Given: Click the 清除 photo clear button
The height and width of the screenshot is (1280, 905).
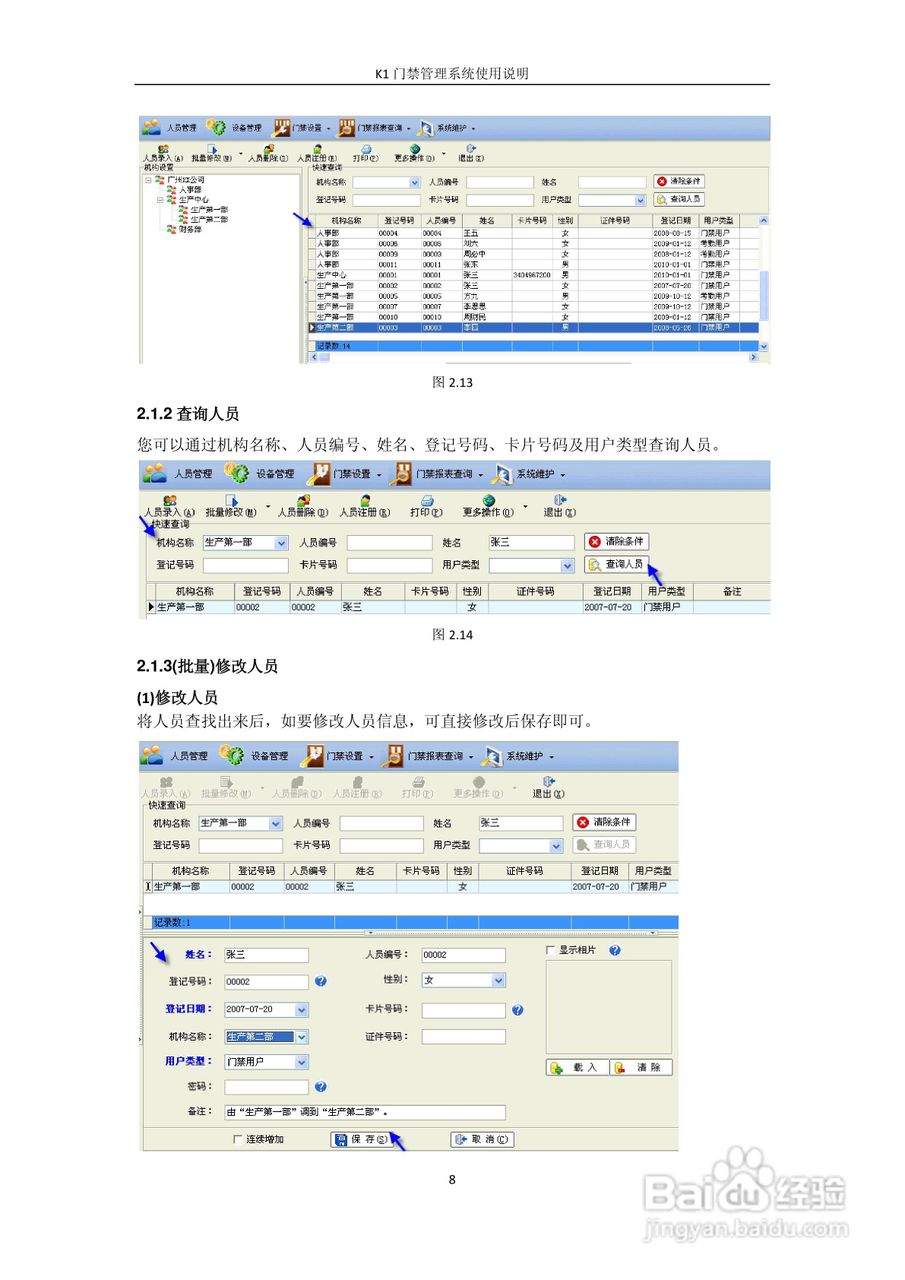Looking at the screenshot, I should (642, 1068).
